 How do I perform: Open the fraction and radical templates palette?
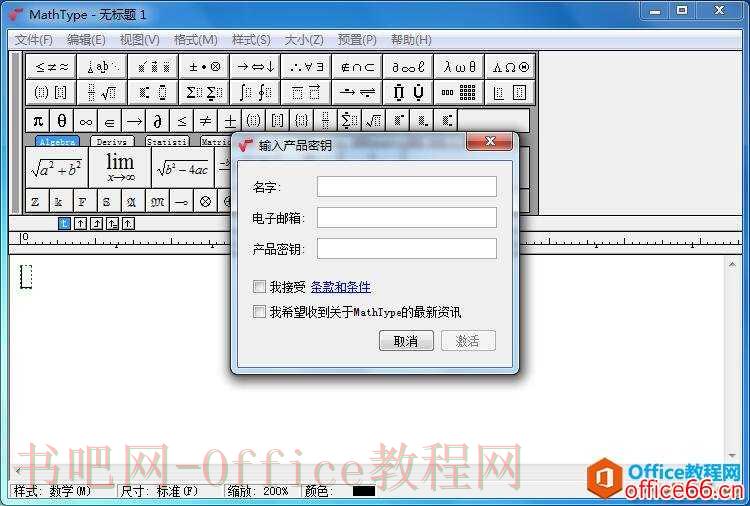coord(102,92)
